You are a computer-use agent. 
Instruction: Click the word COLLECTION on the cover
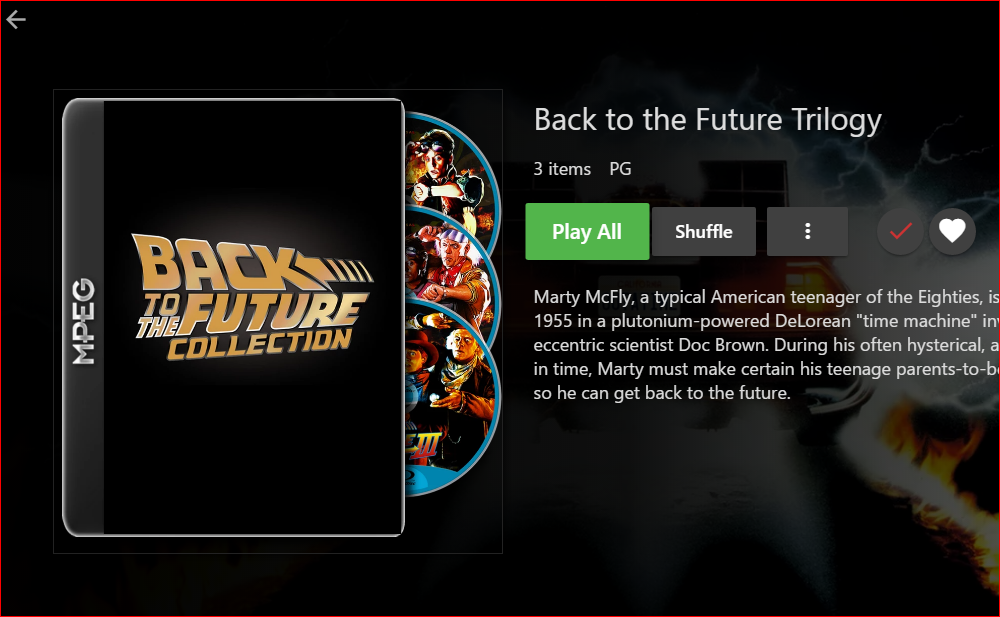[260, 344]
